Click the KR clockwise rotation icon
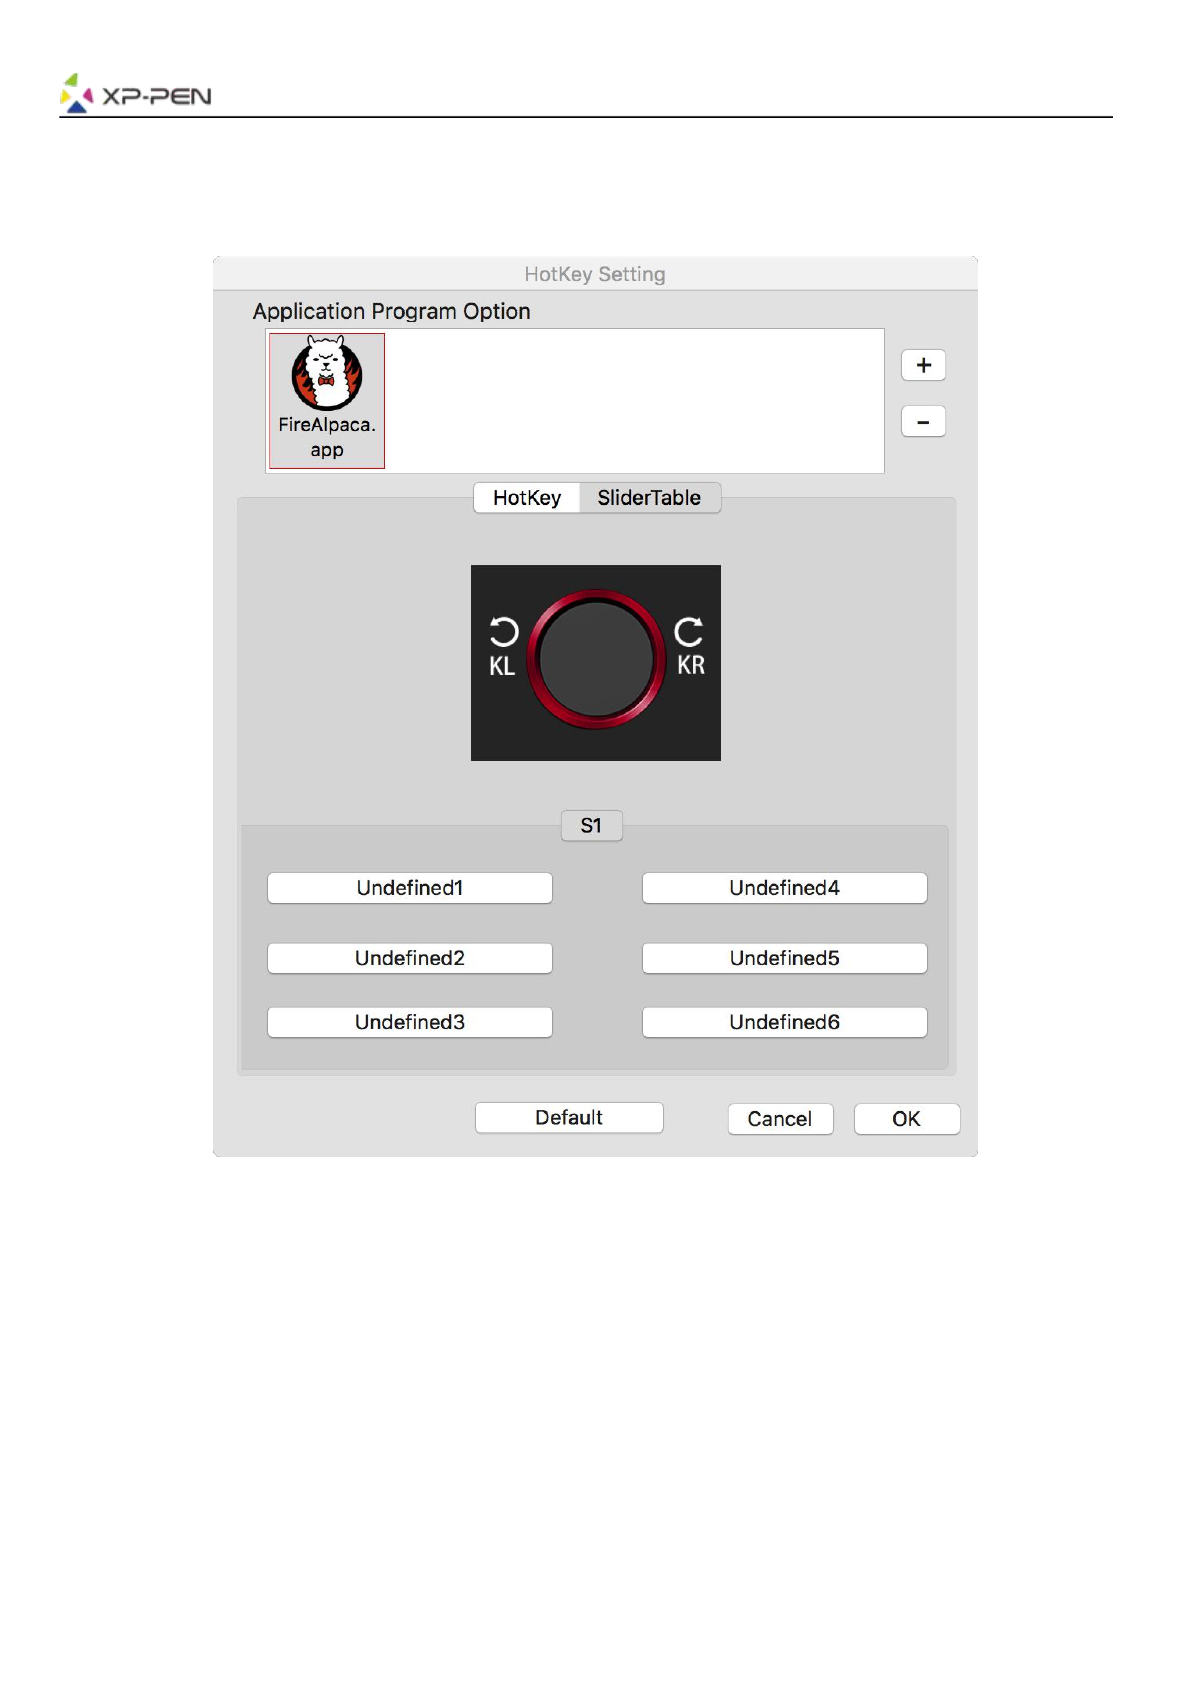1191x1685 pixels. (689, 632)
